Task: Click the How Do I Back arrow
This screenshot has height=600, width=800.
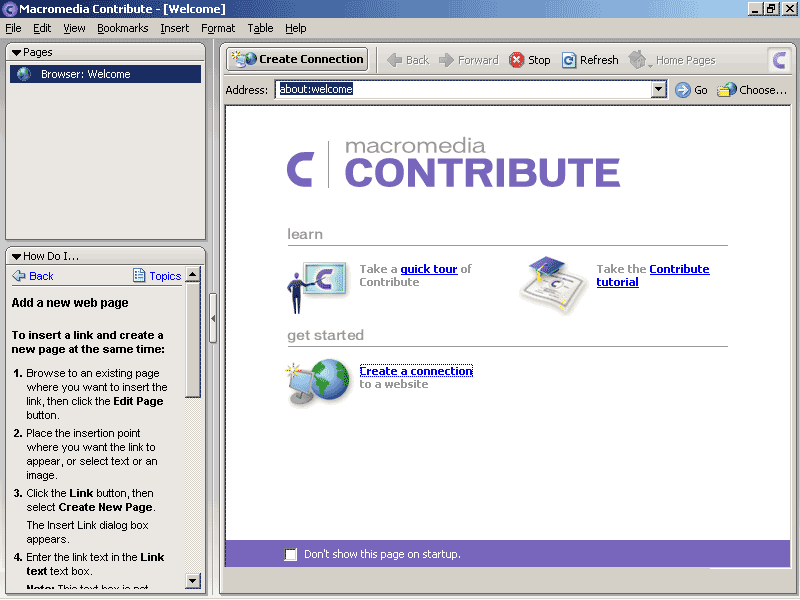Action: pos(19,276)
